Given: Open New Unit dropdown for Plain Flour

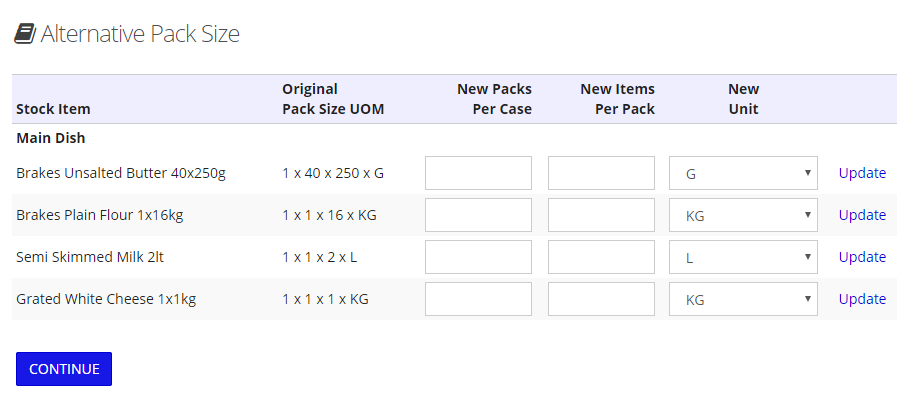Looking at the screenshot, I should point(743,215).
